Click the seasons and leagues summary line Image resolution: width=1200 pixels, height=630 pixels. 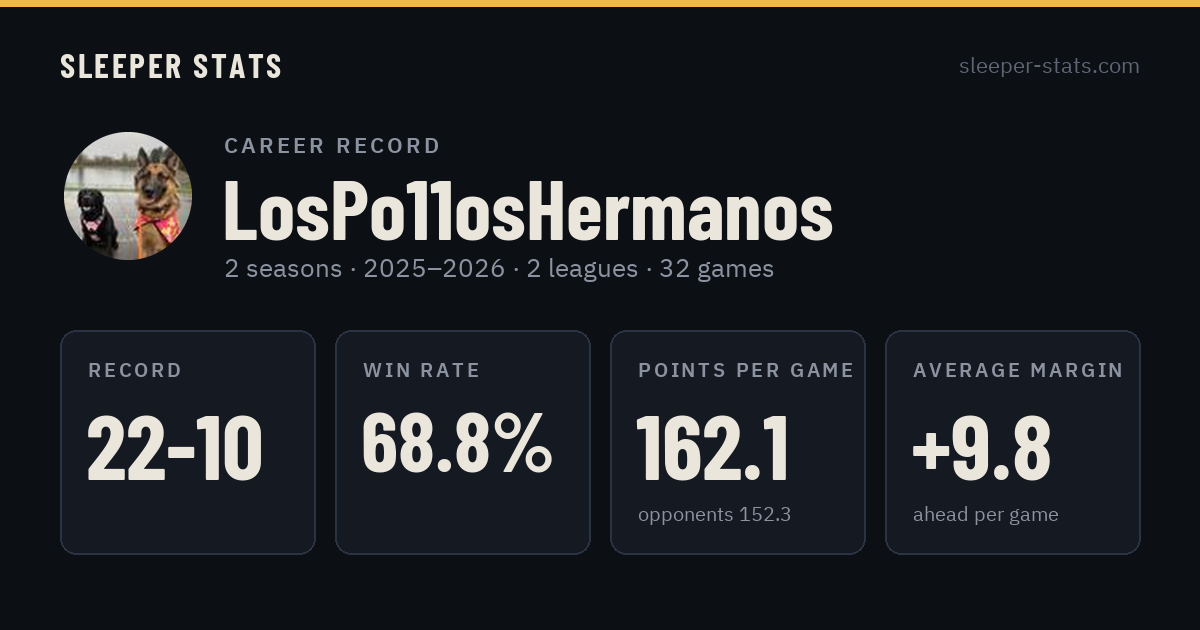click(499, 269)
